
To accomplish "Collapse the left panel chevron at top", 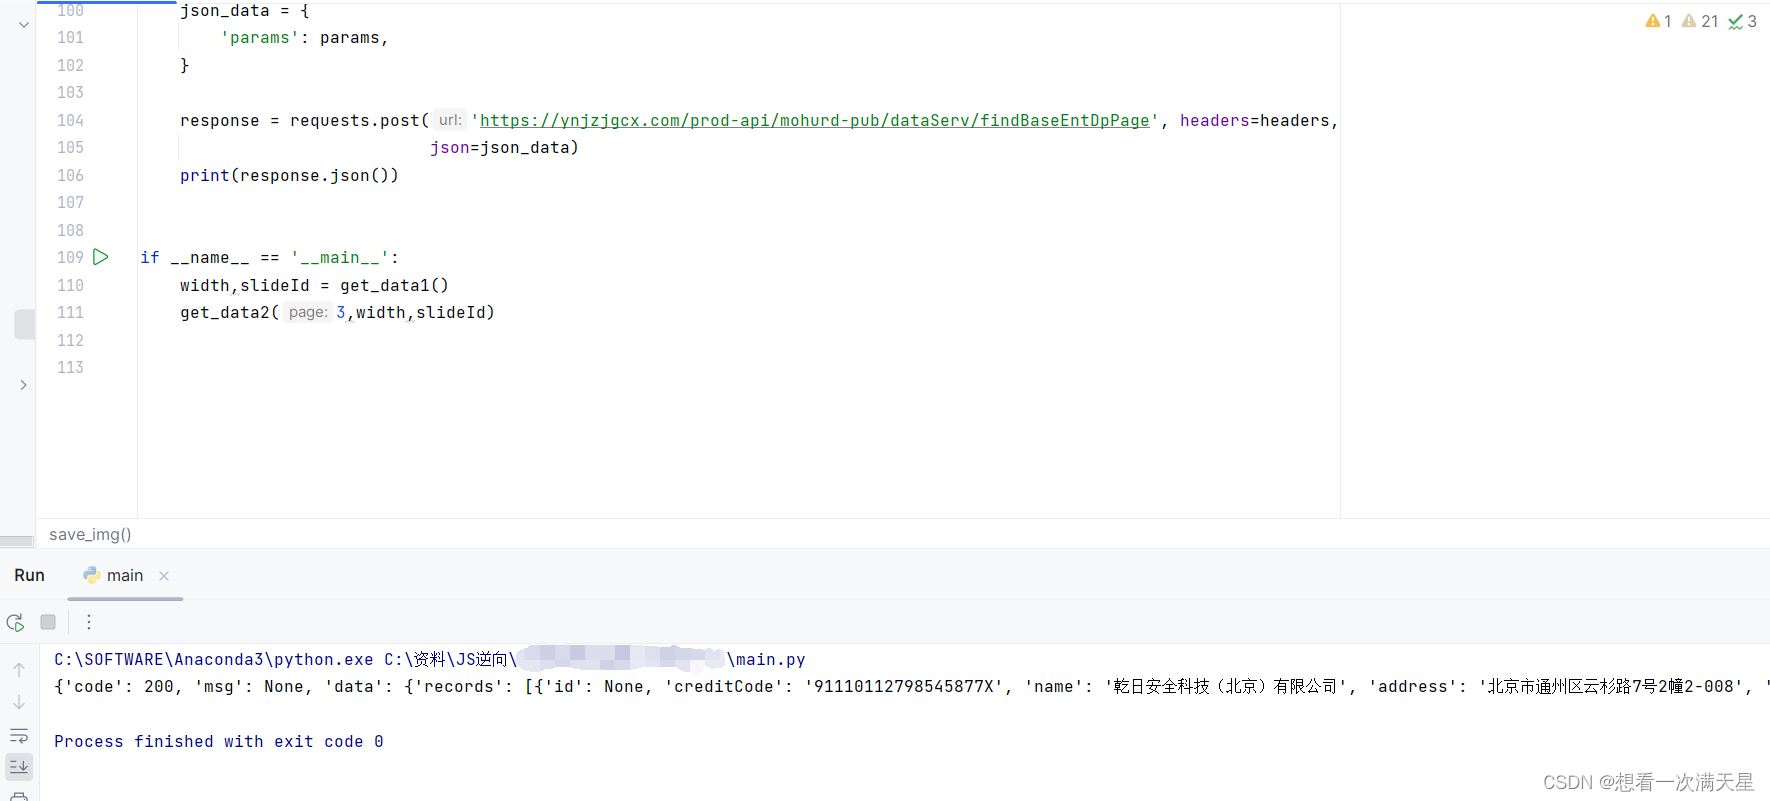I will click(23, 24).
